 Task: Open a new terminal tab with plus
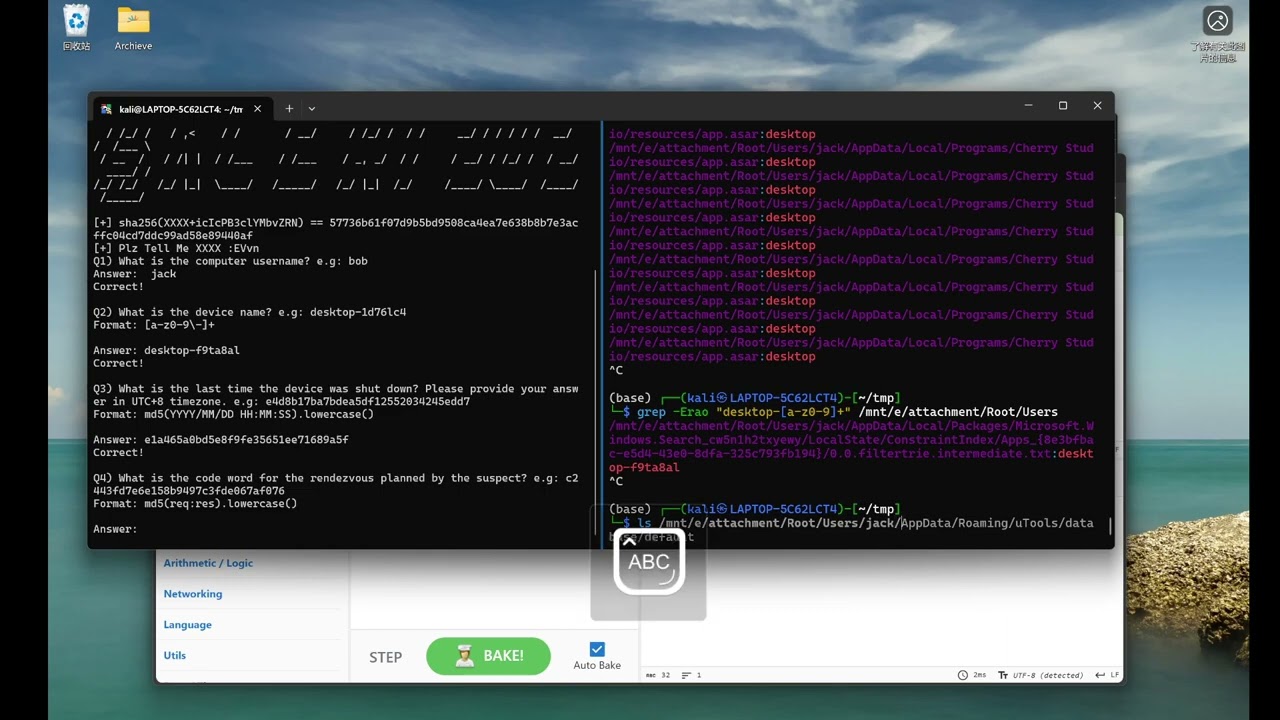pyautogui.click(x=289, y=108)
